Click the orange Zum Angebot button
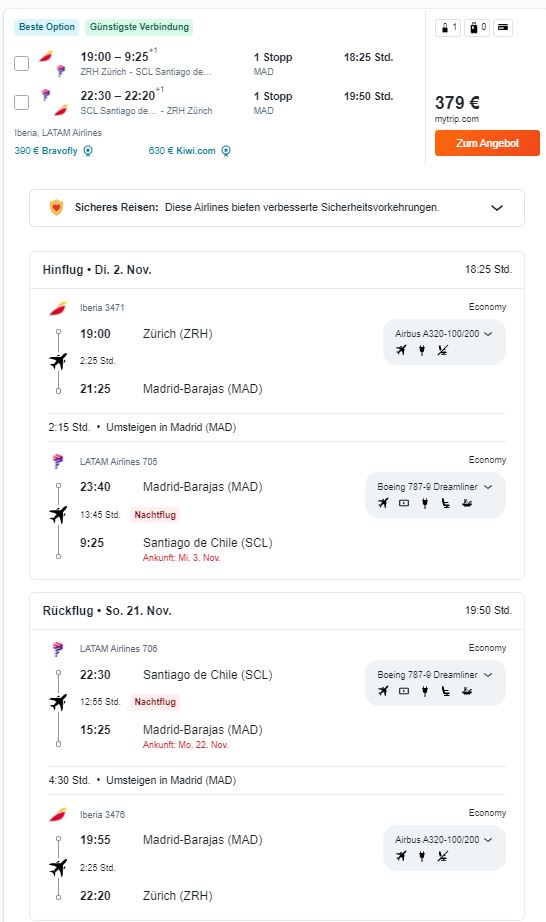546x922 pixels. 487,143
